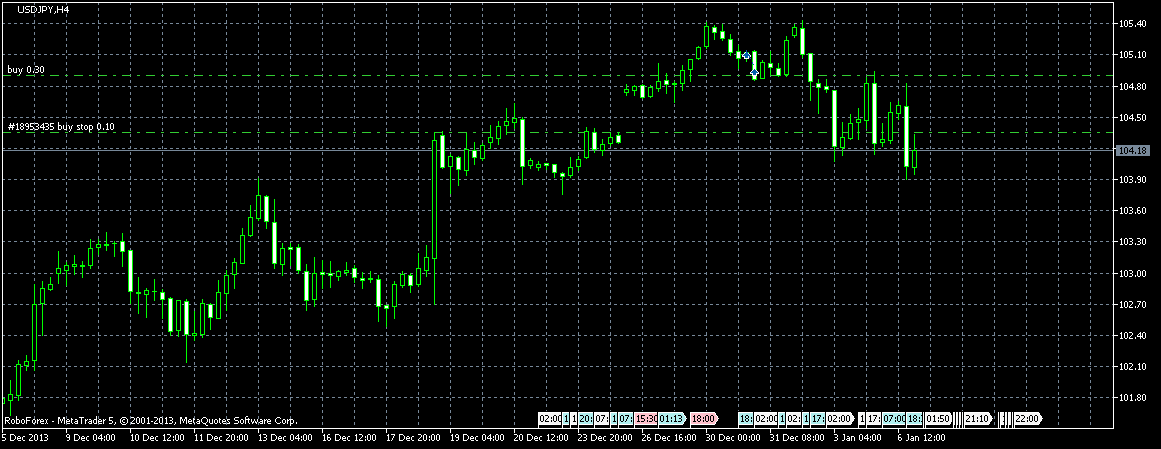1161x449 pixels.
Task: Click the 103.60 price scale label
Action: click(1133, 210)
